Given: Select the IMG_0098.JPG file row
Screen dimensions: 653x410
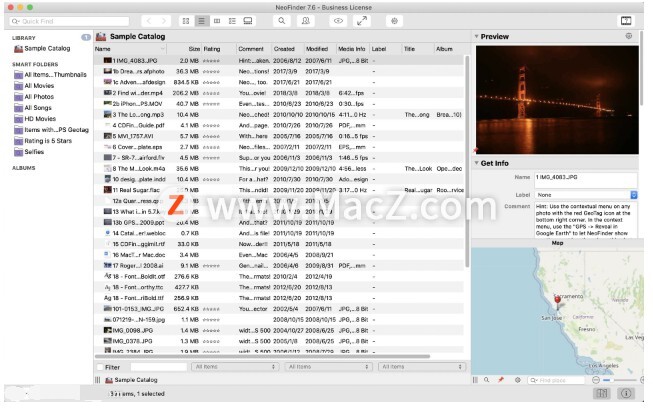Looking at the screenshot, I should point(279,330).
